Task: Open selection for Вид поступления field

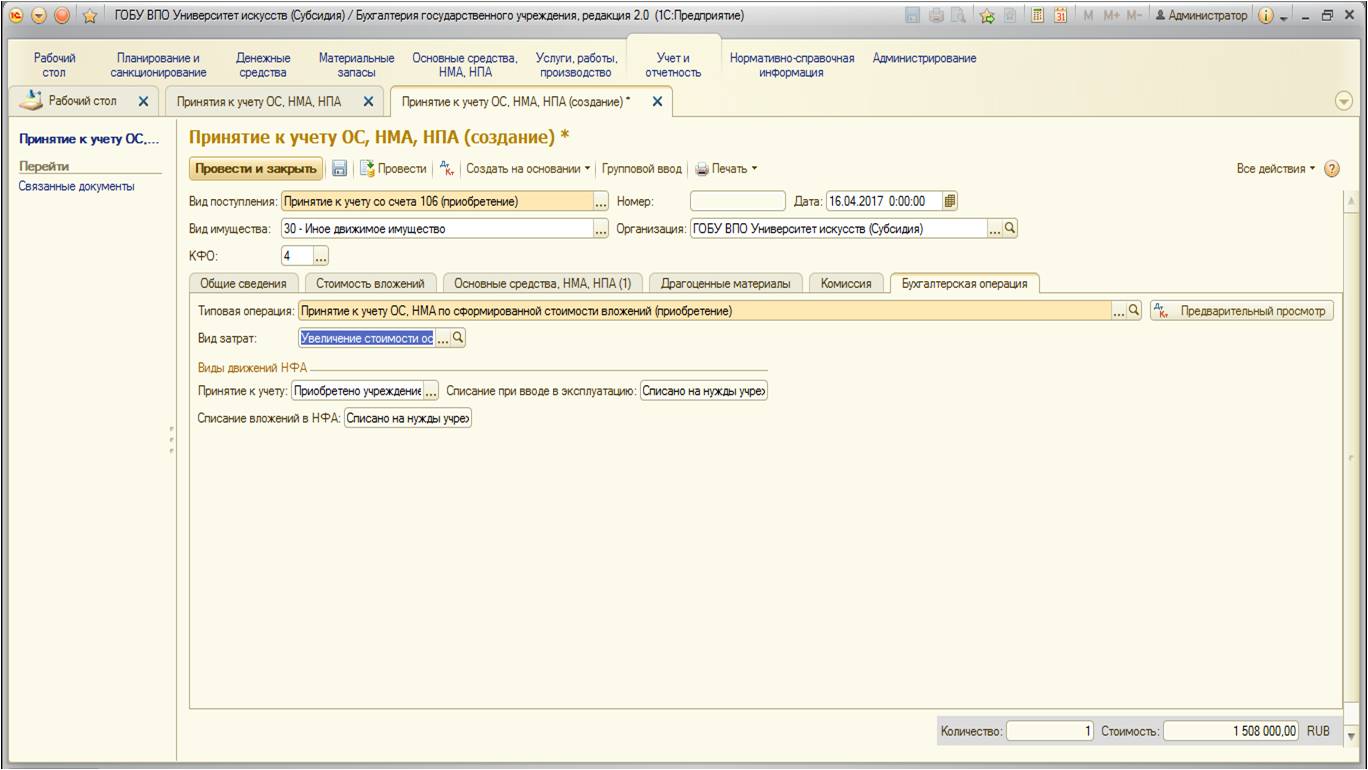Action: tap(601, 201)
